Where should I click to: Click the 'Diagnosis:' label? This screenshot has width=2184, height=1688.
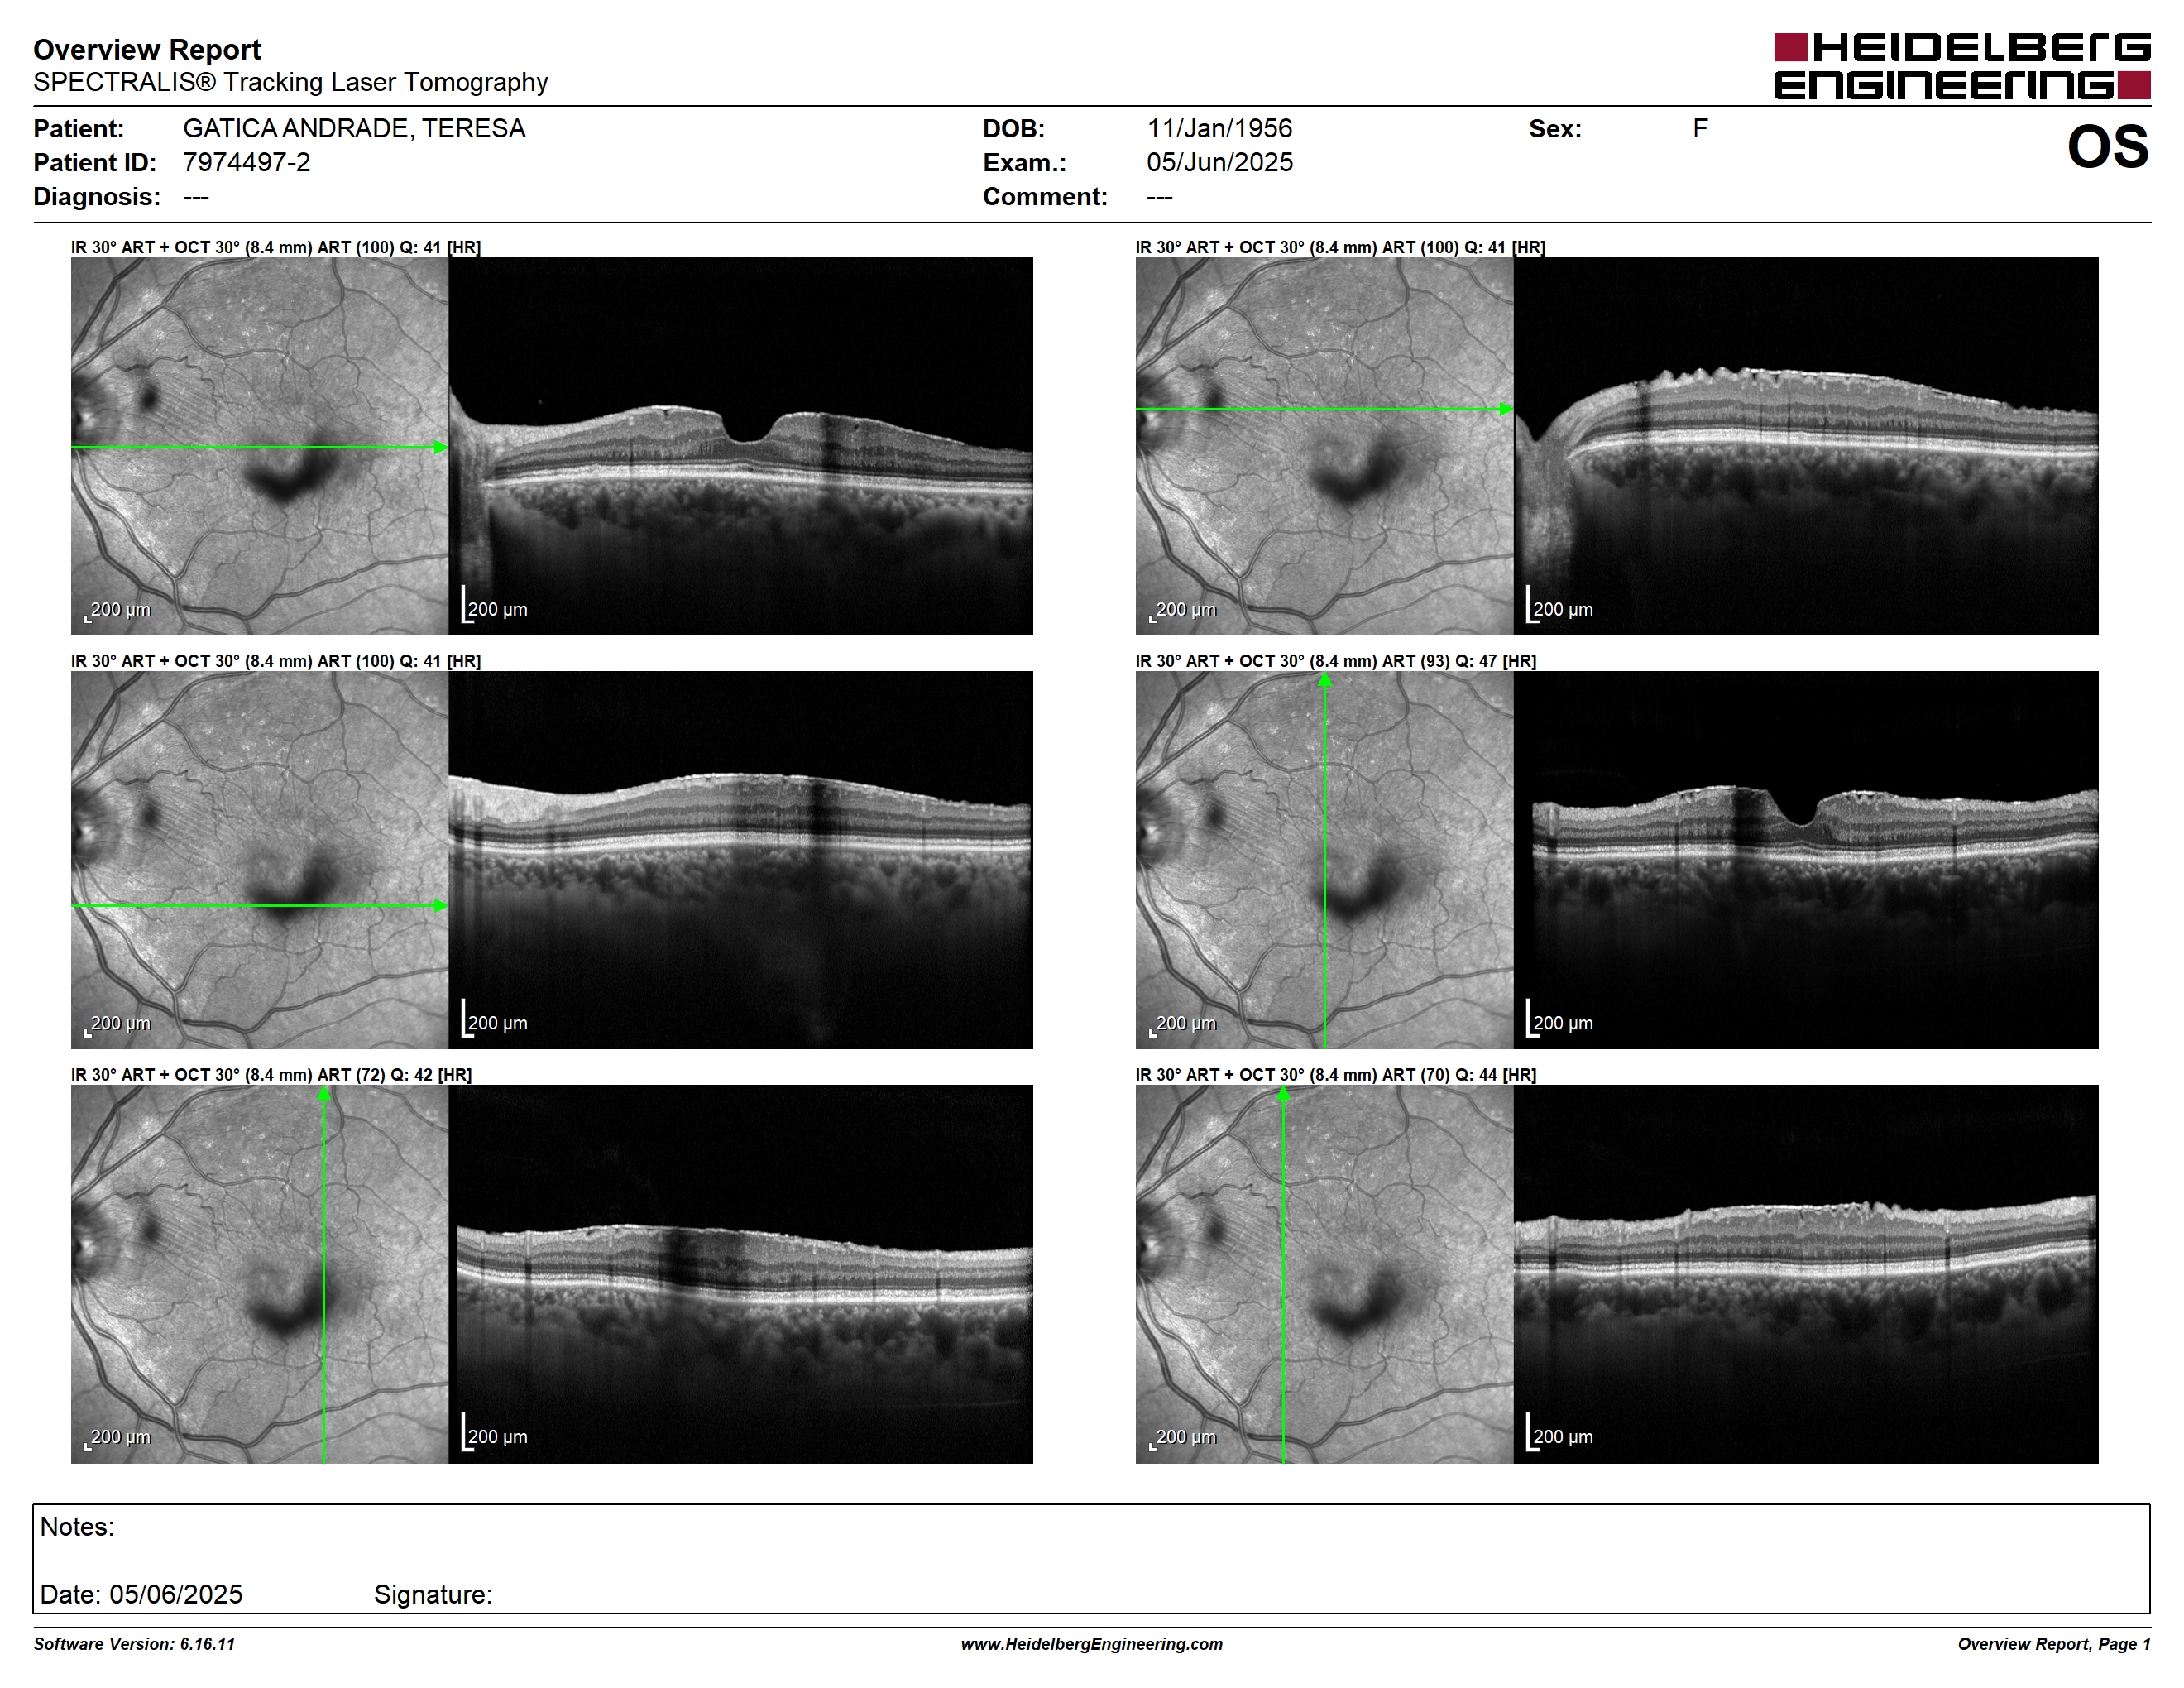click(x=97, y=196)
